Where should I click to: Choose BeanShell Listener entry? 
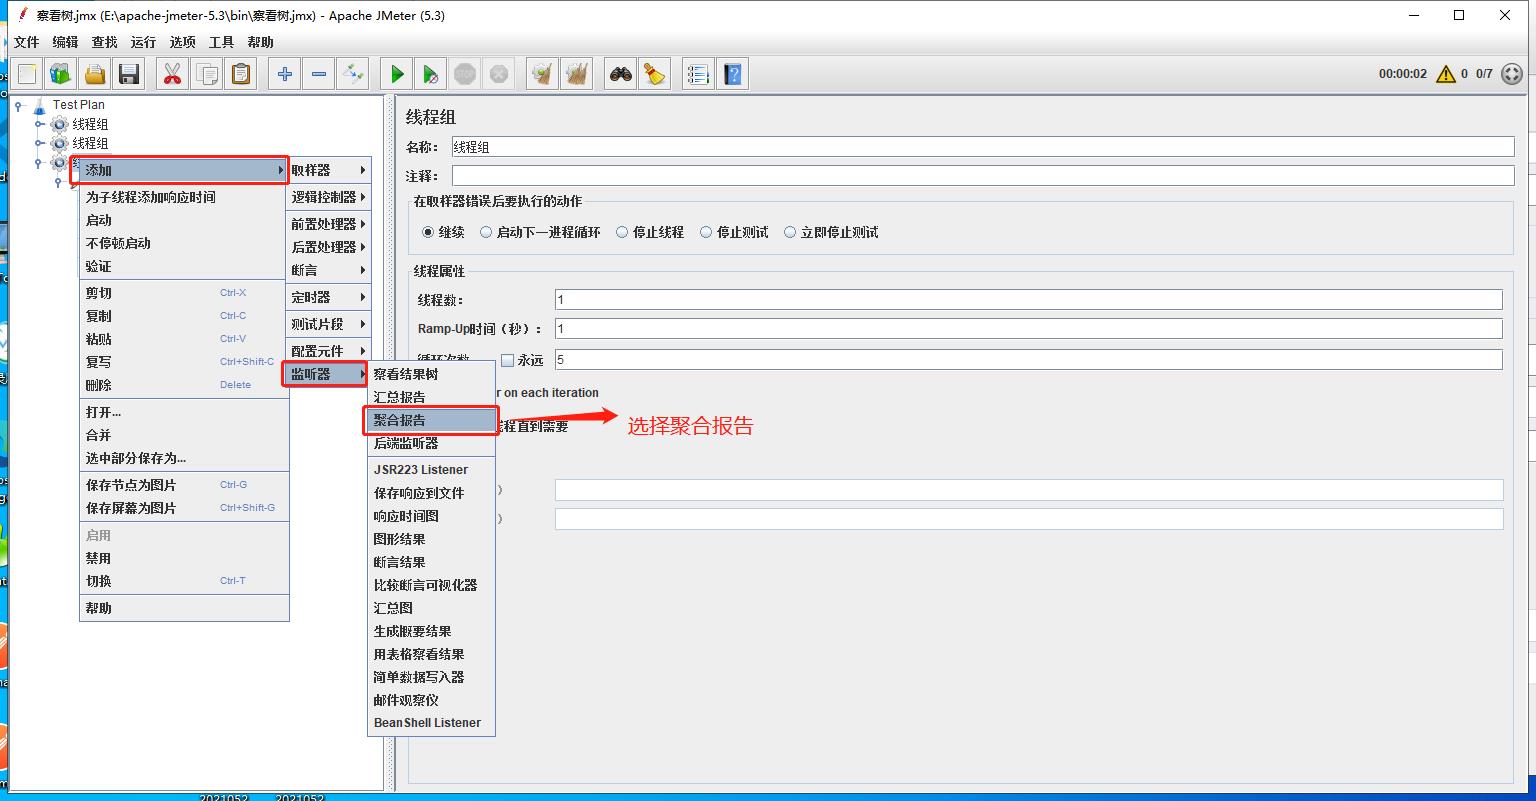(x=431, y=723)
